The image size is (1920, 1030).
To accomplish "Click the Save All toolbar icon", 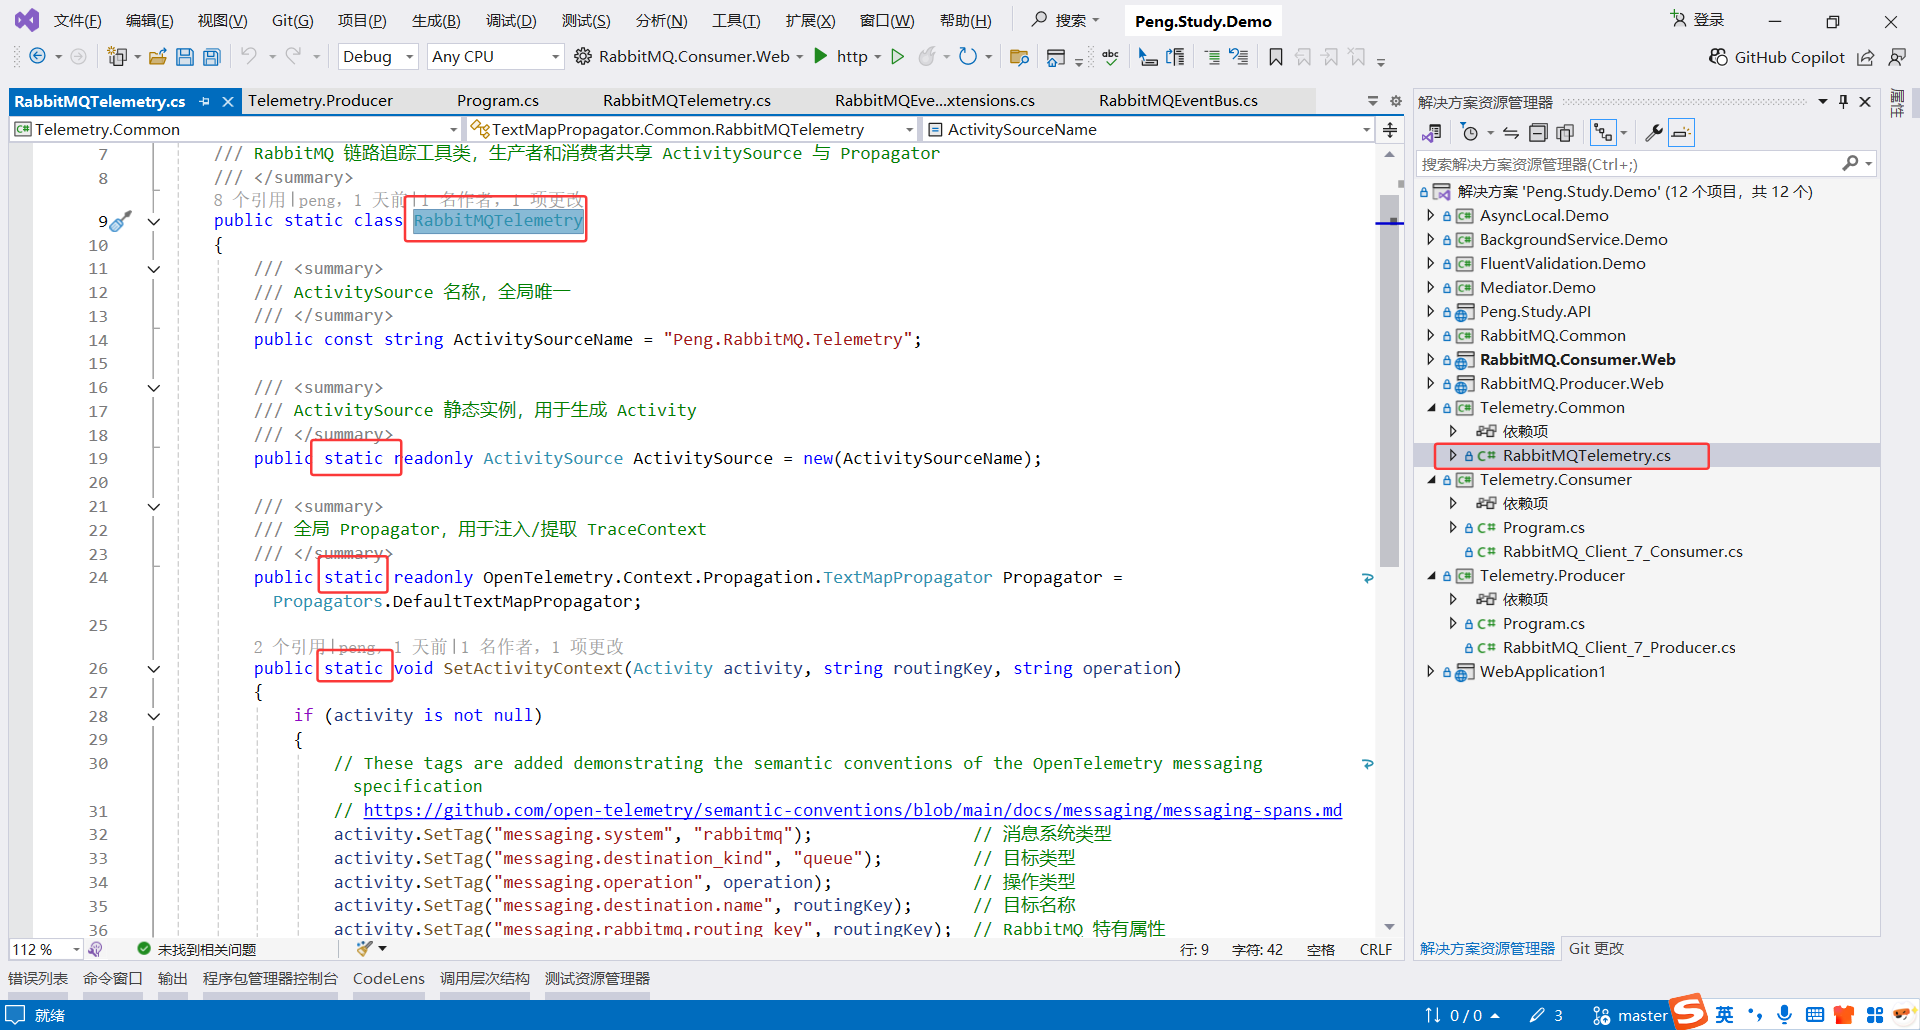I will (211, 57).
